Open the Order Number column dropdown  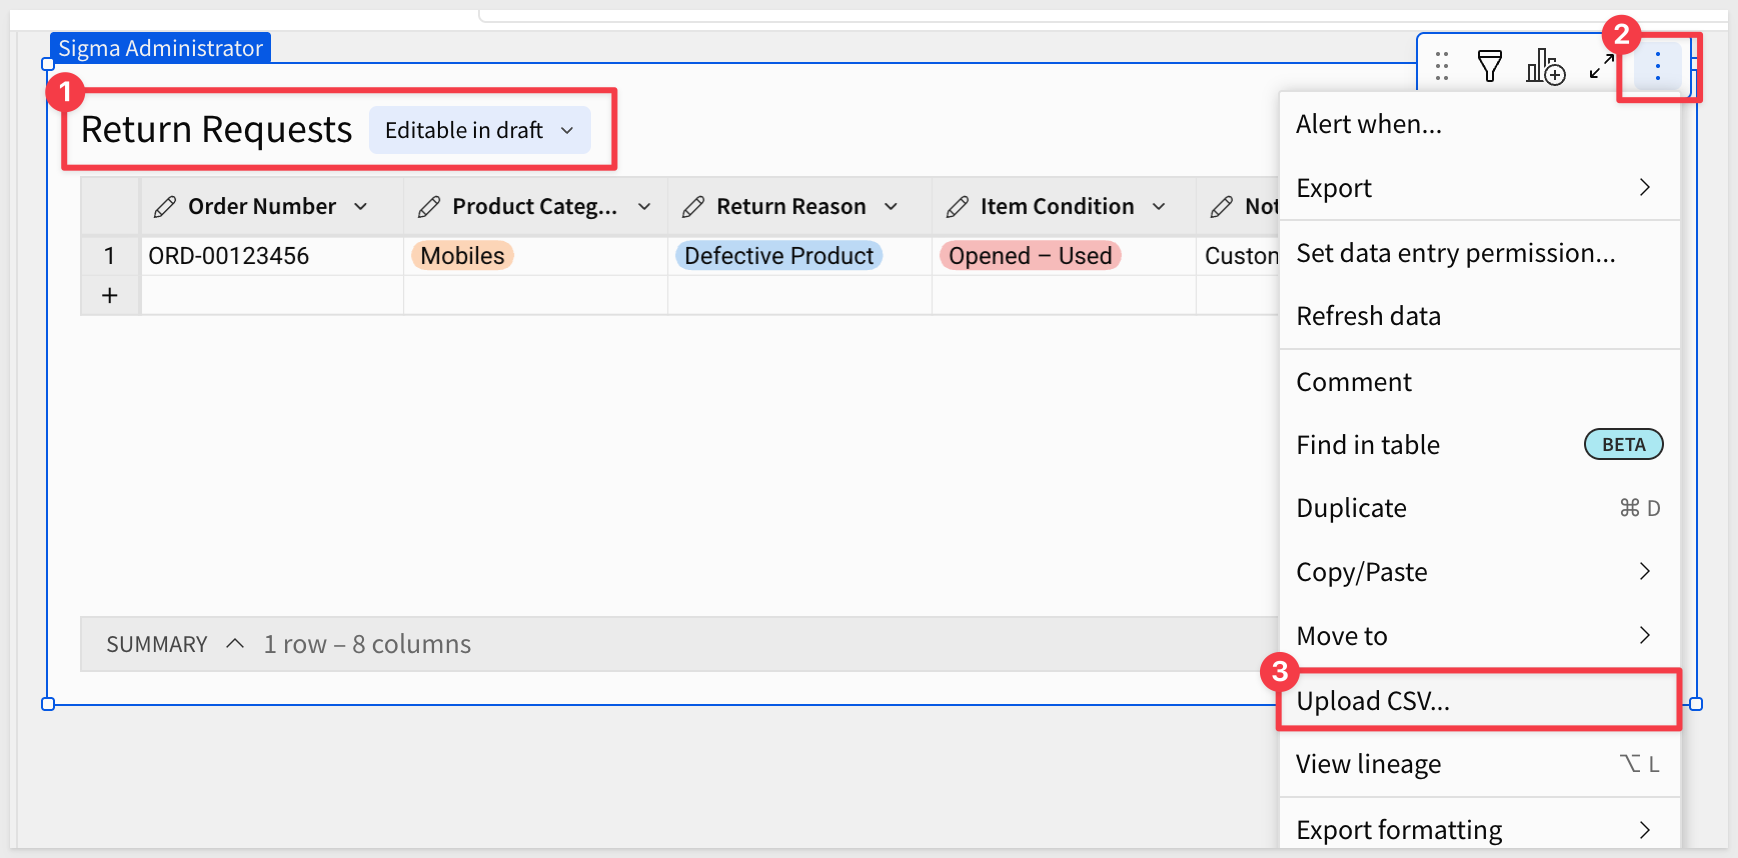coord(361,207)
